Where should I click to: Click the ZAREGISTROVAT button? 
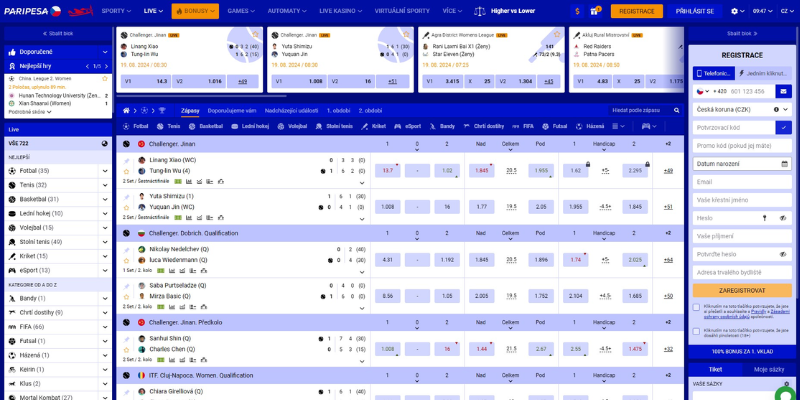(742, 290)
